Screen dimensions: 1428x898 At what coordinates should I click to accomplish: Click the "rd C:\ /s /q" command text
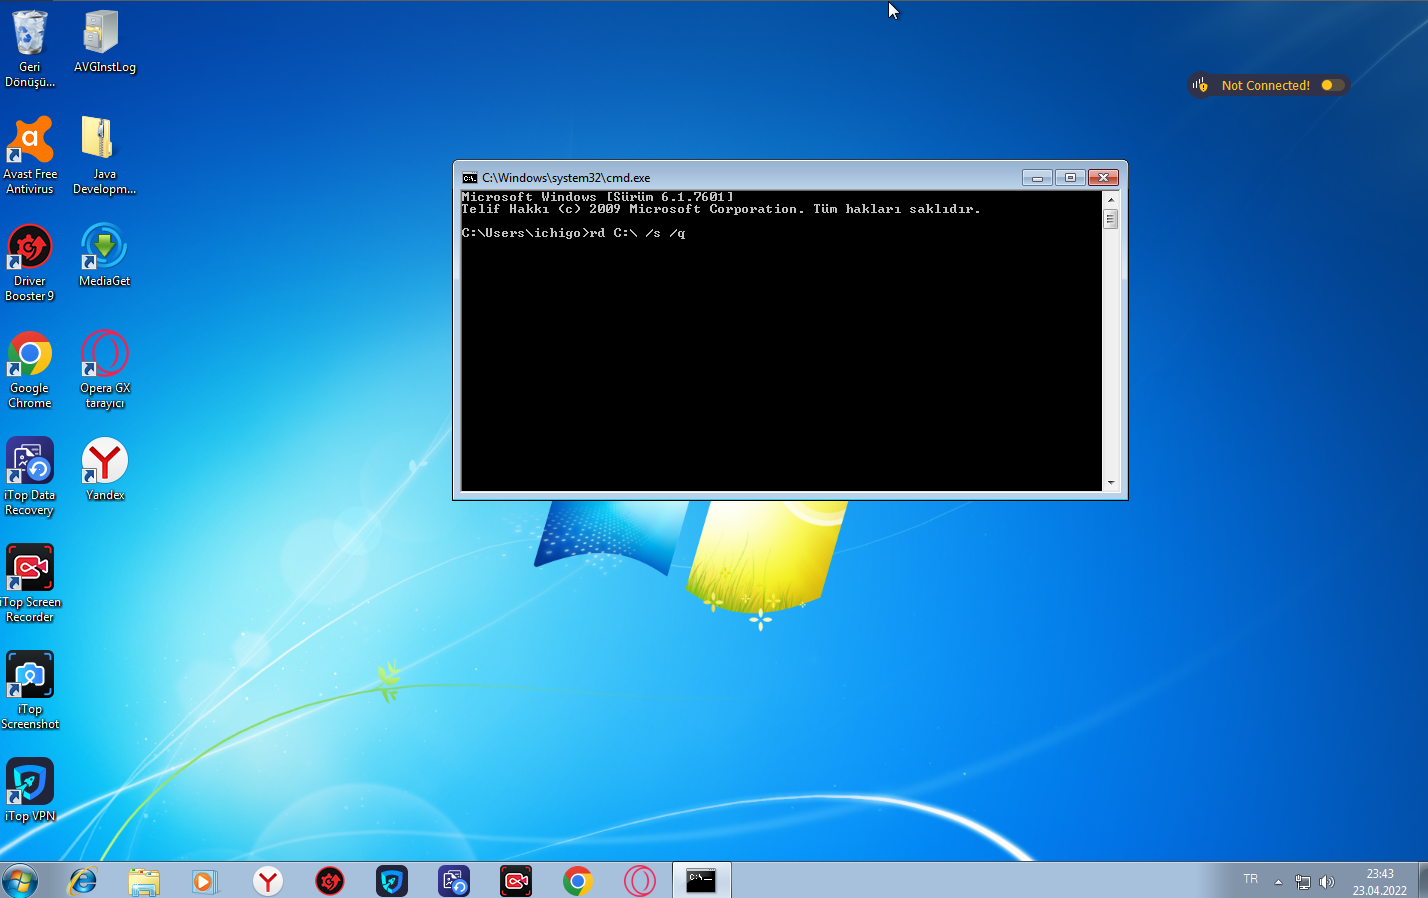coord(638,233)
